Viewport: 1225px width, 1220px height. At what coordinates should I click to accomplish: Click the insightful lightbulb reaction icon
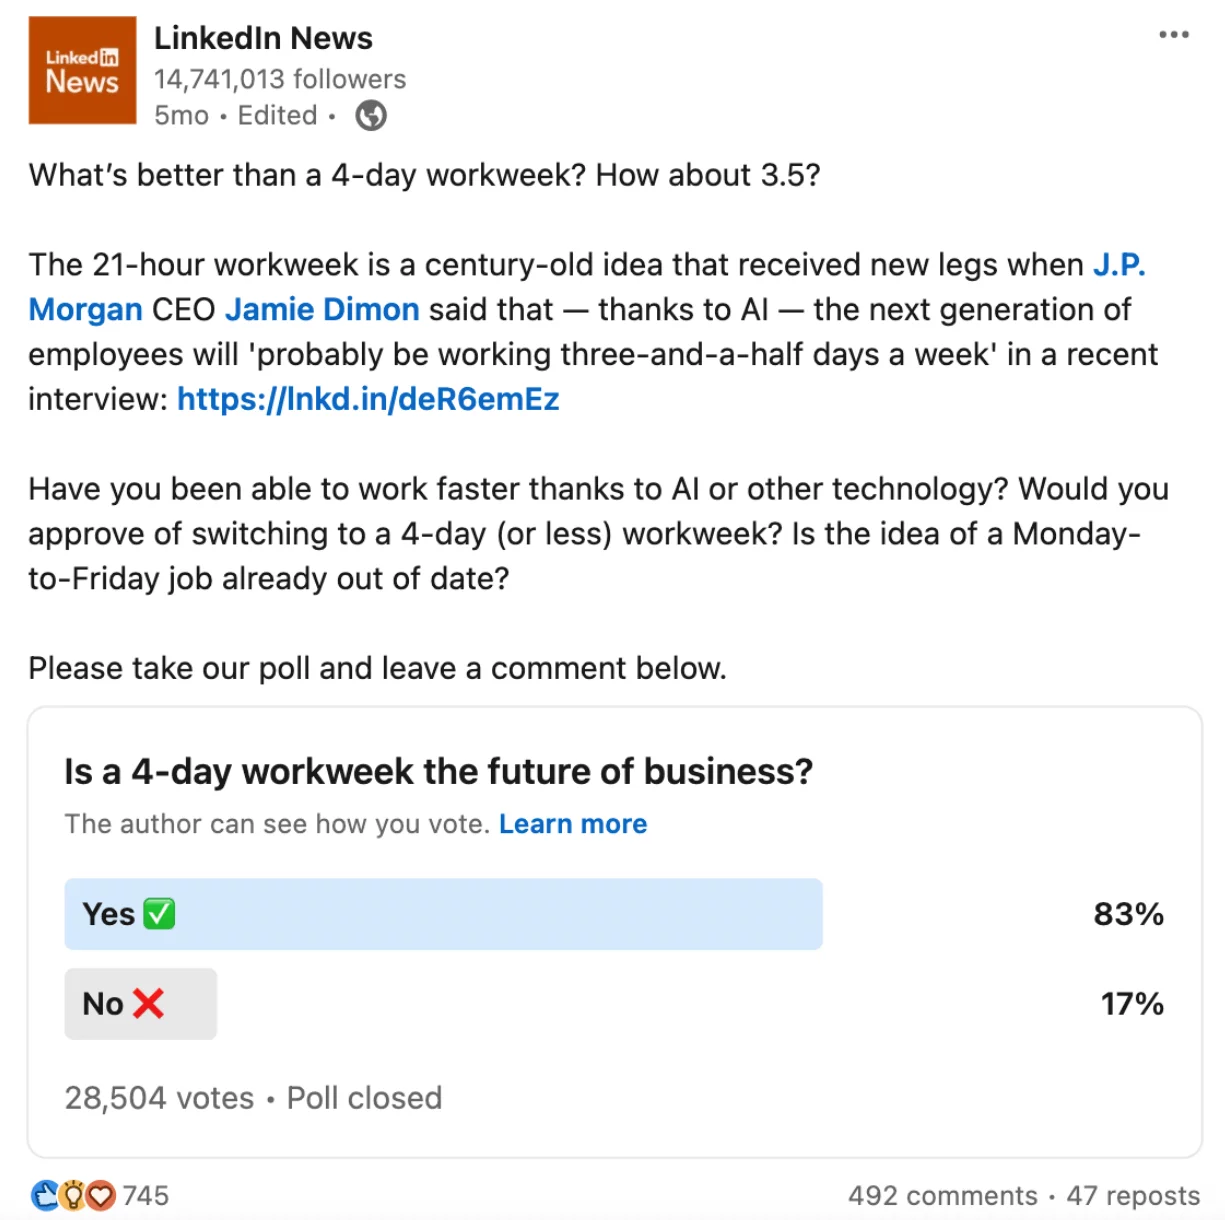click(x=73, y=1195)
